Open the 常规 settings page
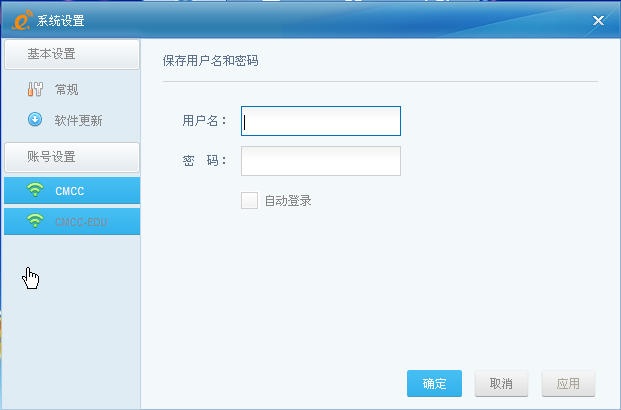The height and width of the screenshot is (410, 621). [x=67, y=90]
